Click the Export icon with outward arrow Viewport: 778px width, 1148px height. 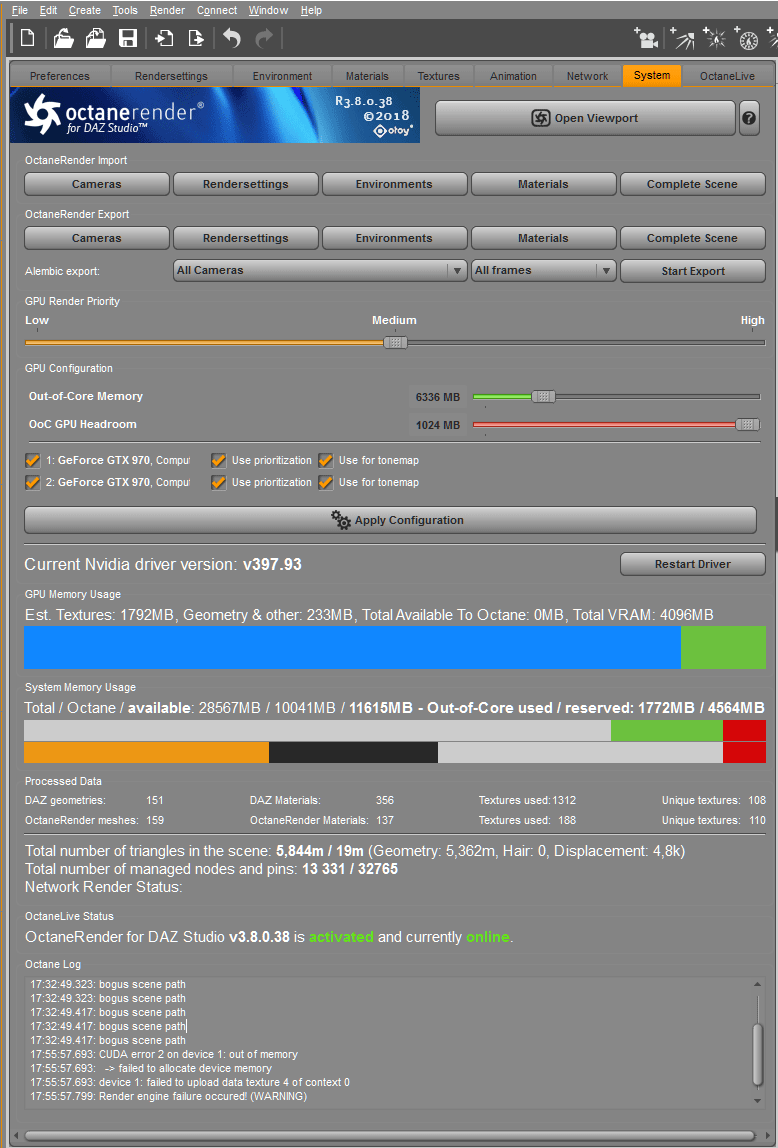click(196, 38)
